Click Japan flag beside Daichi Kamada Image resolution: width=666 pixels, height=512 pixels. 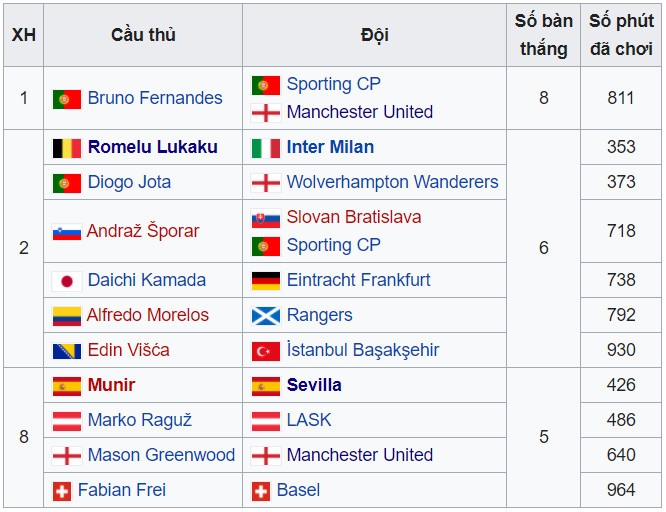[x=67, y=281]
